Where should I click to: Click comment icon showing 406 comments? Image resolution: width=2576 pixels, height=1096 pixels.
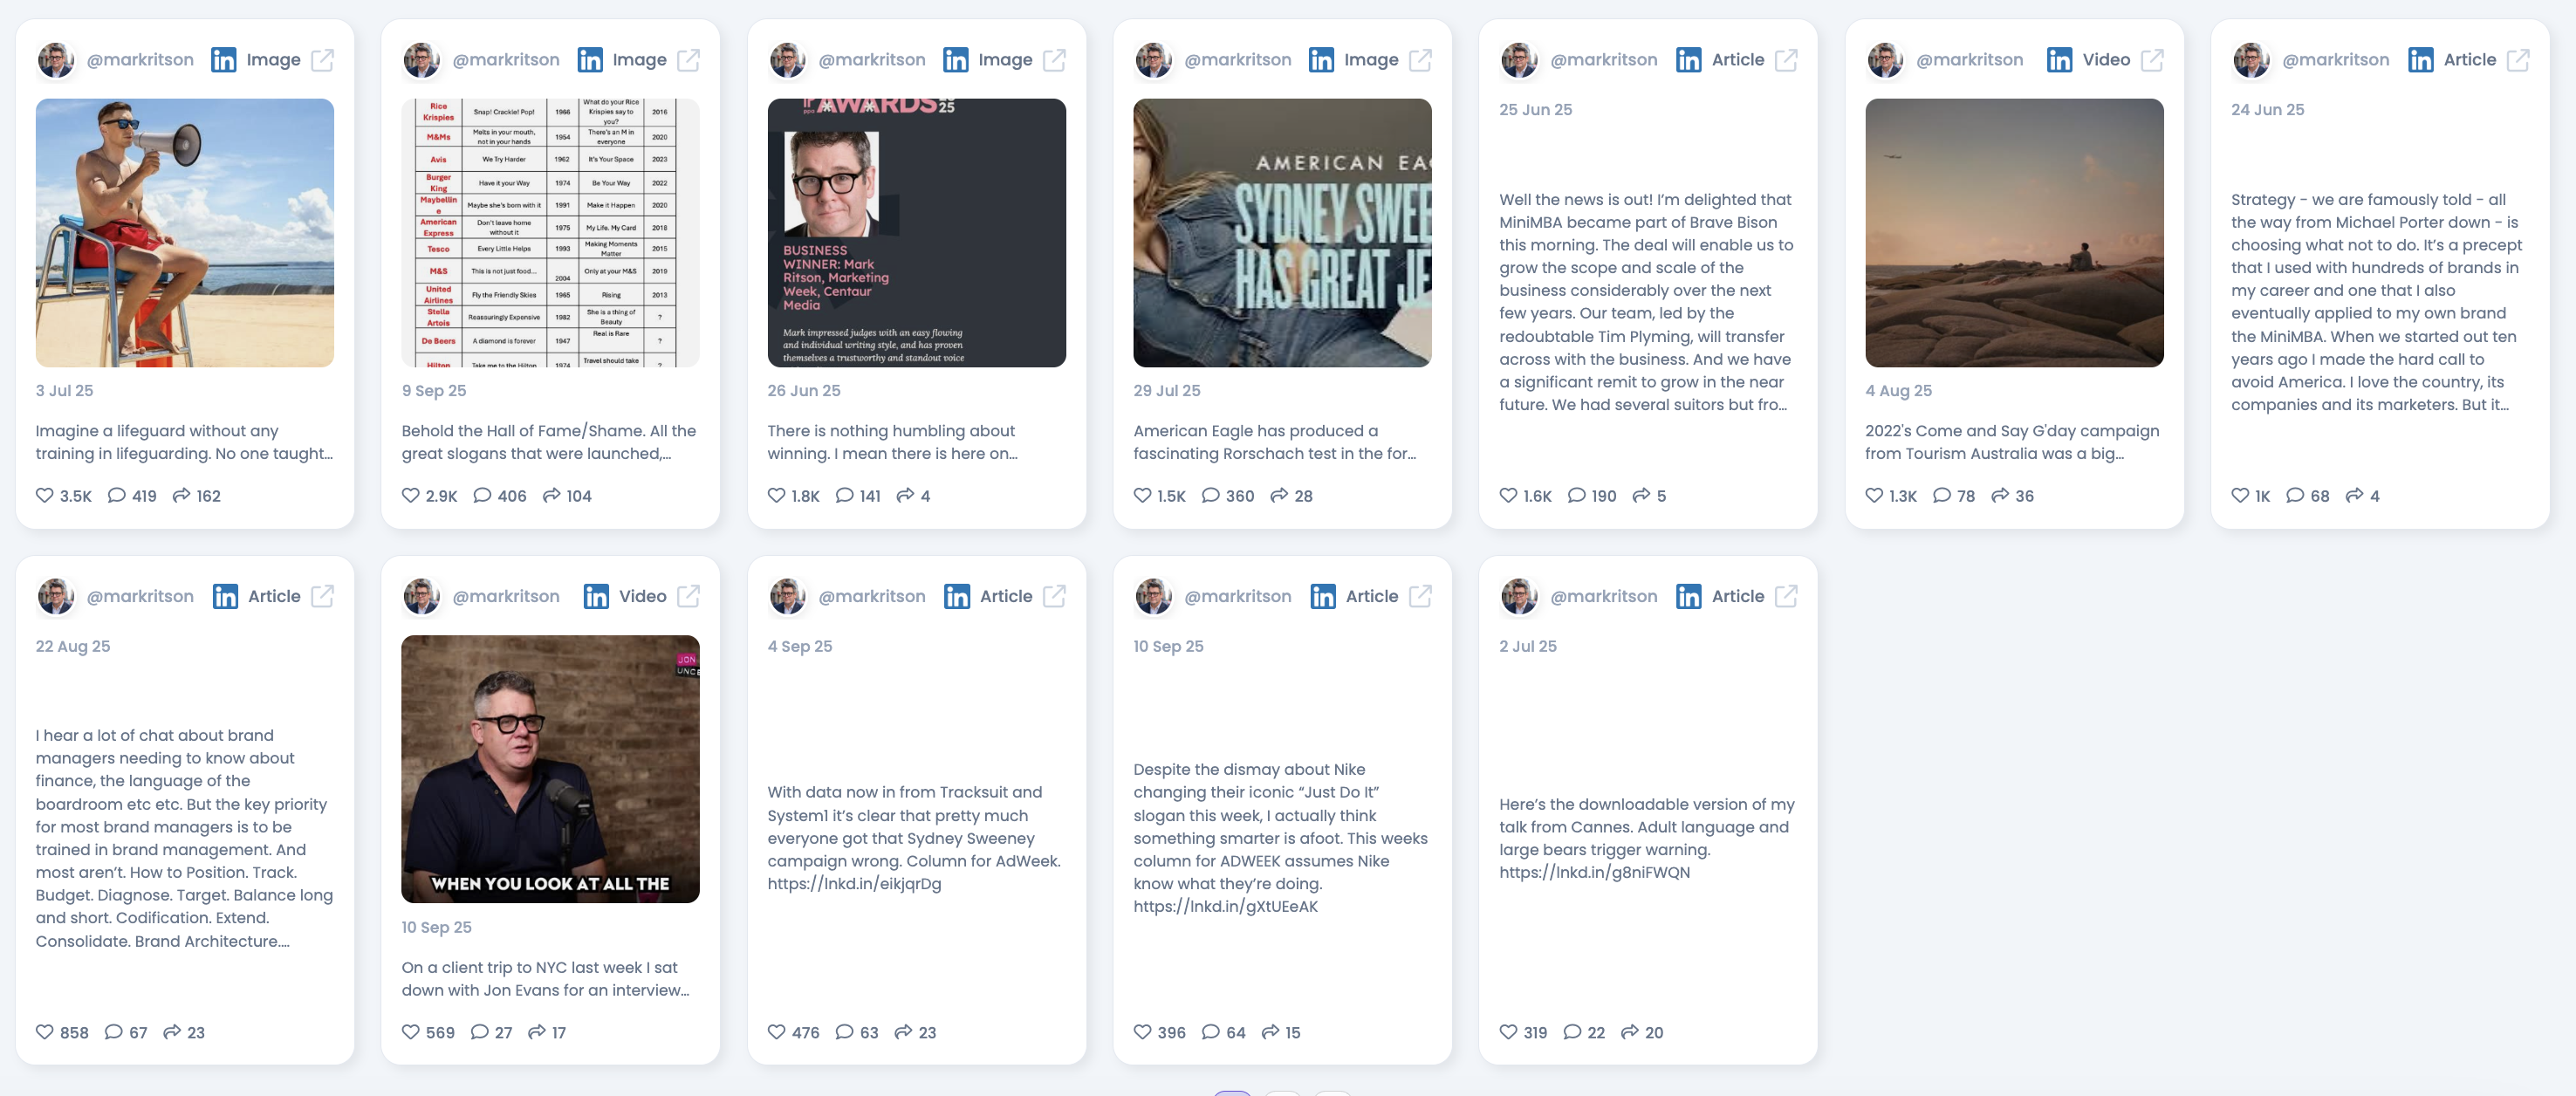coord(482,495)
